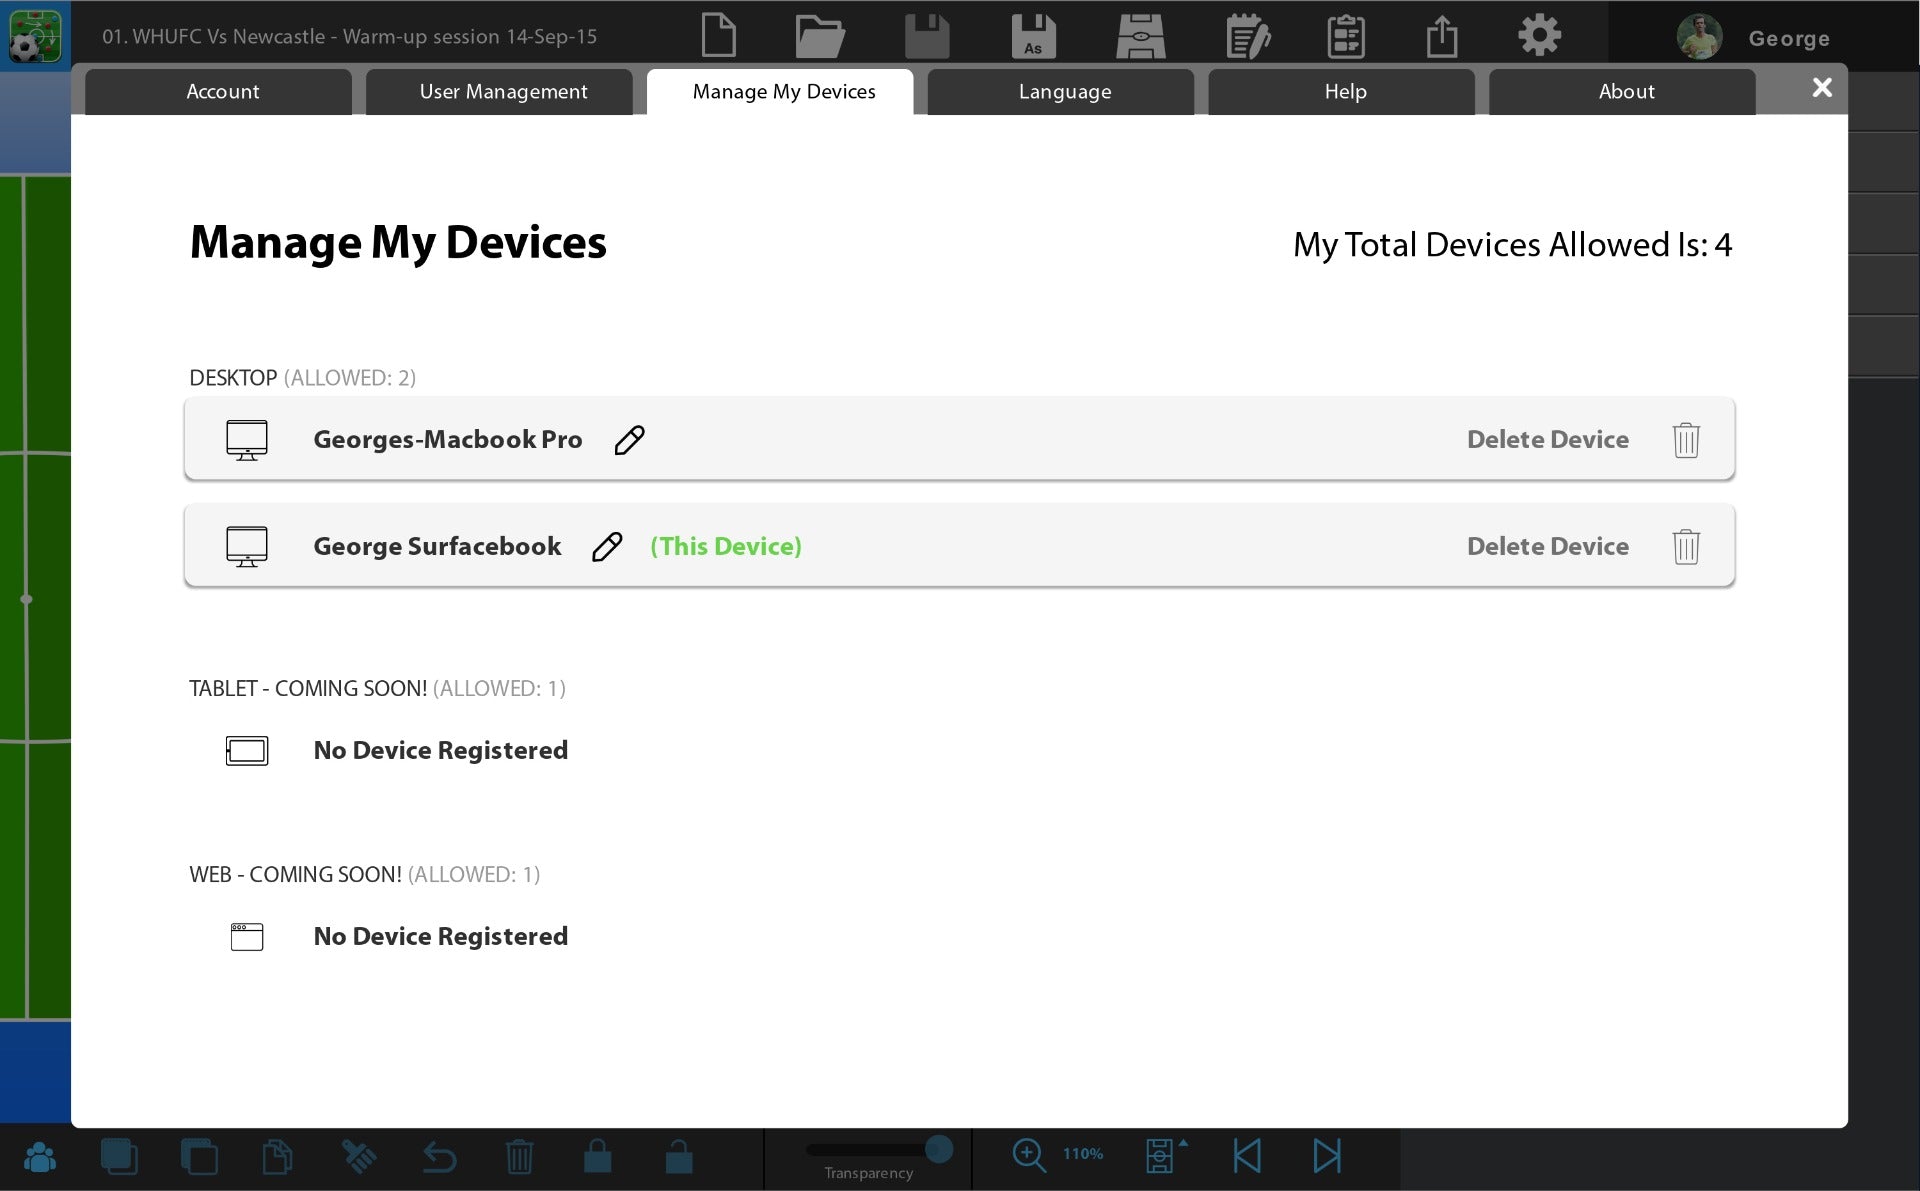The image size is (1920, 1191).
Task: Switch to the User Management tab
Action: pyautogui.click(x=503, y=92)
